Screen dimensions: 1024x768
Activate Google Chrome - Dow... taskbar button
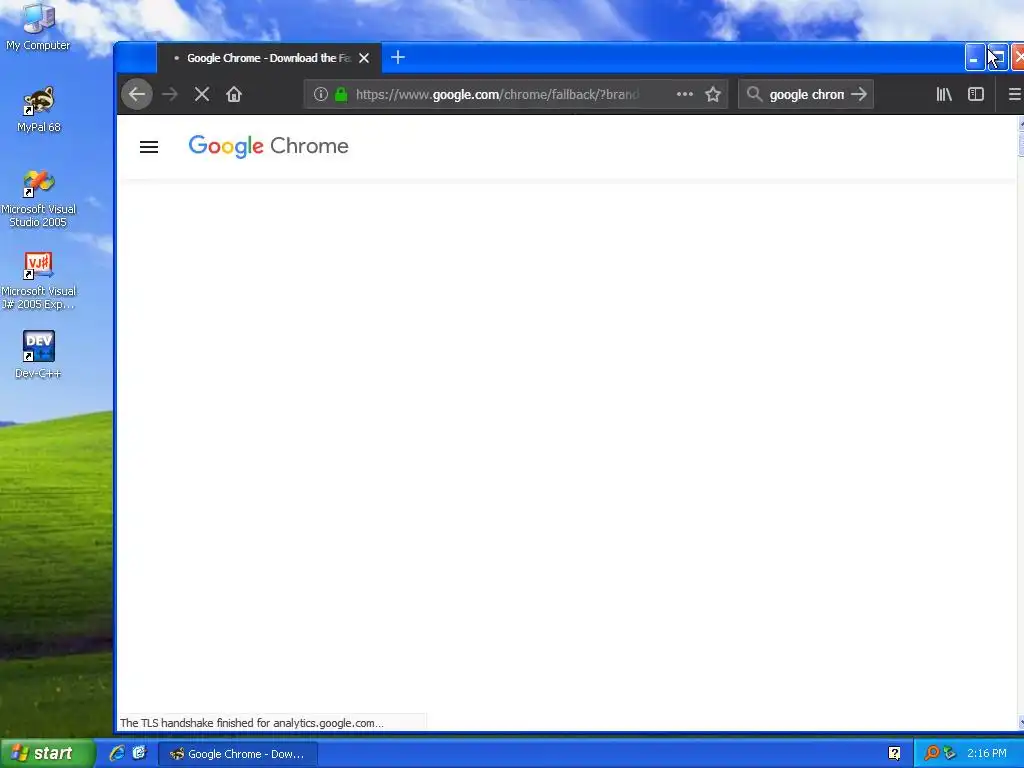238,754
